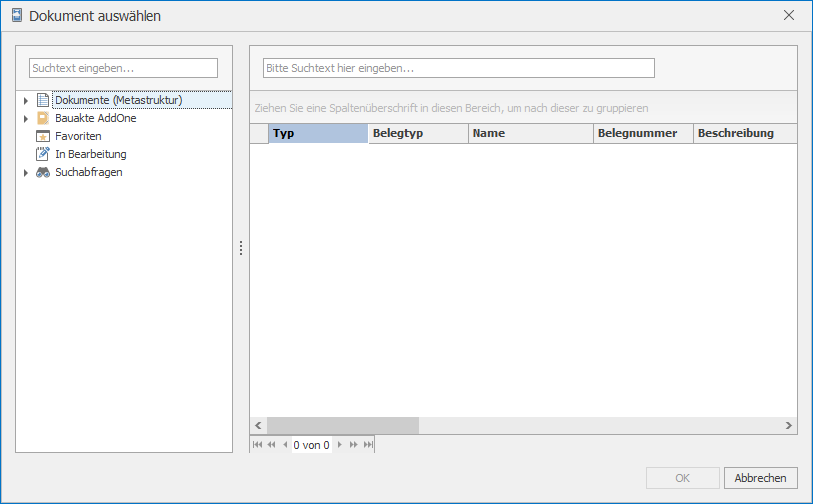
Task: Select the Favoriten tree entry
Action: coord(78,136)
